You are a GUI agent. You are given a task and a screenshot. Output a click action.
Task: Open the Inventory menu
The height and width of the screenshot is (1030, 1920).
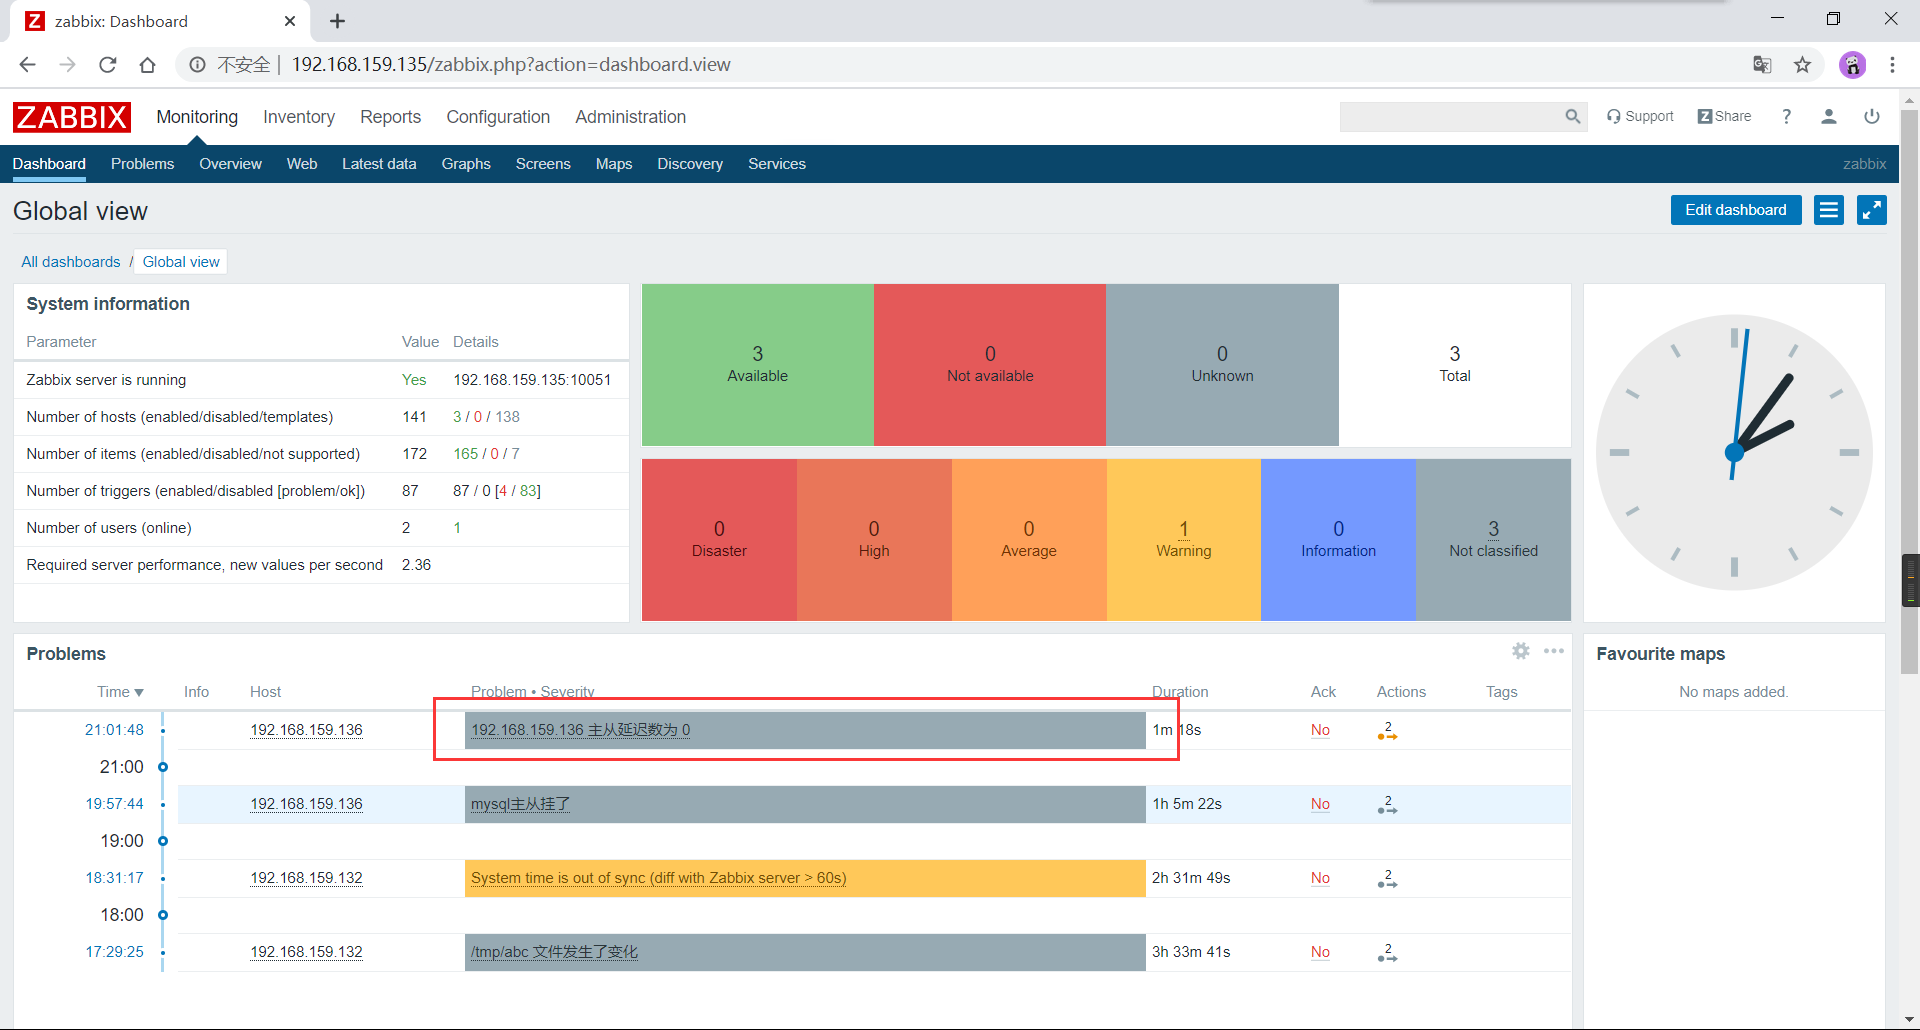click(299, 117)
